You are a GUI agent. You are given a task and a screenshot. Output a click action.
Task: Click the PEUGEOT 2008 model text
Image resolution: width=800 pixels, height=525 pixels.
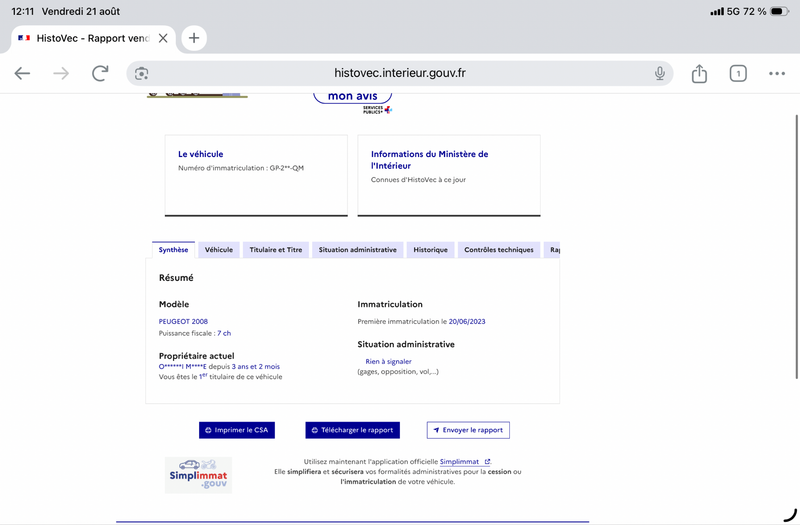[x=183, y=321]
